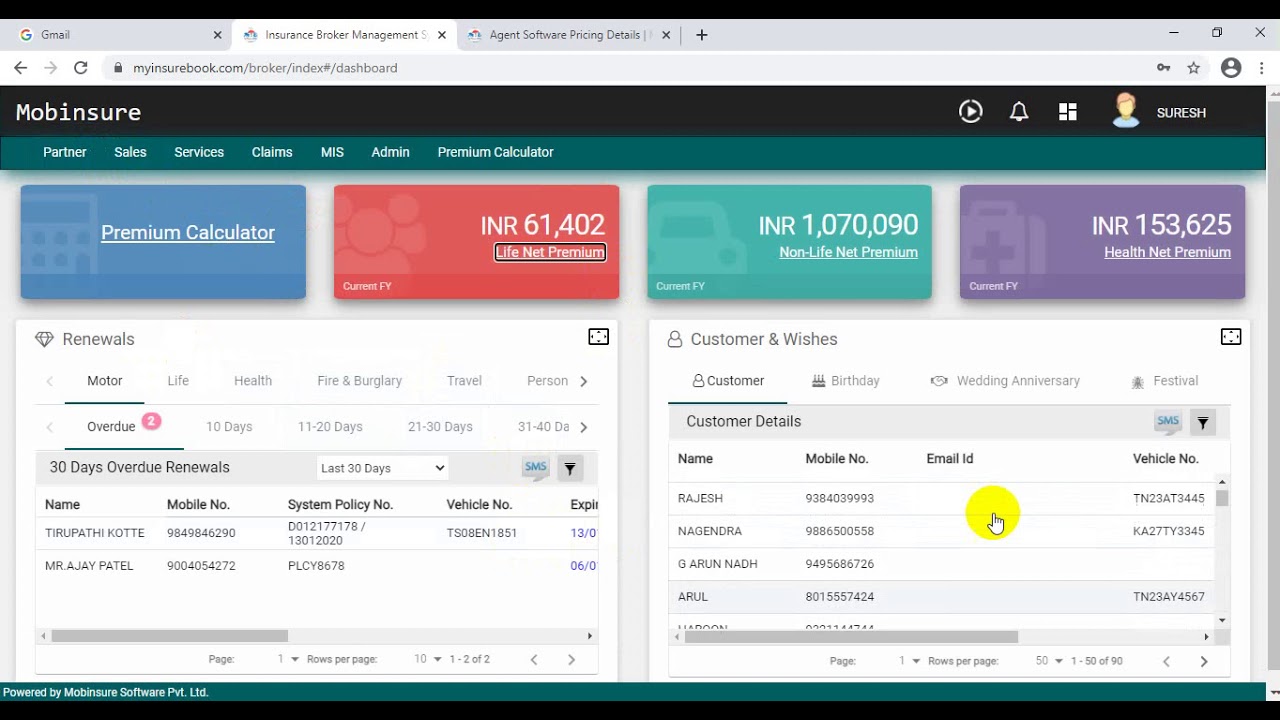Click the Mobinsure logo text

tap(78, 112)
